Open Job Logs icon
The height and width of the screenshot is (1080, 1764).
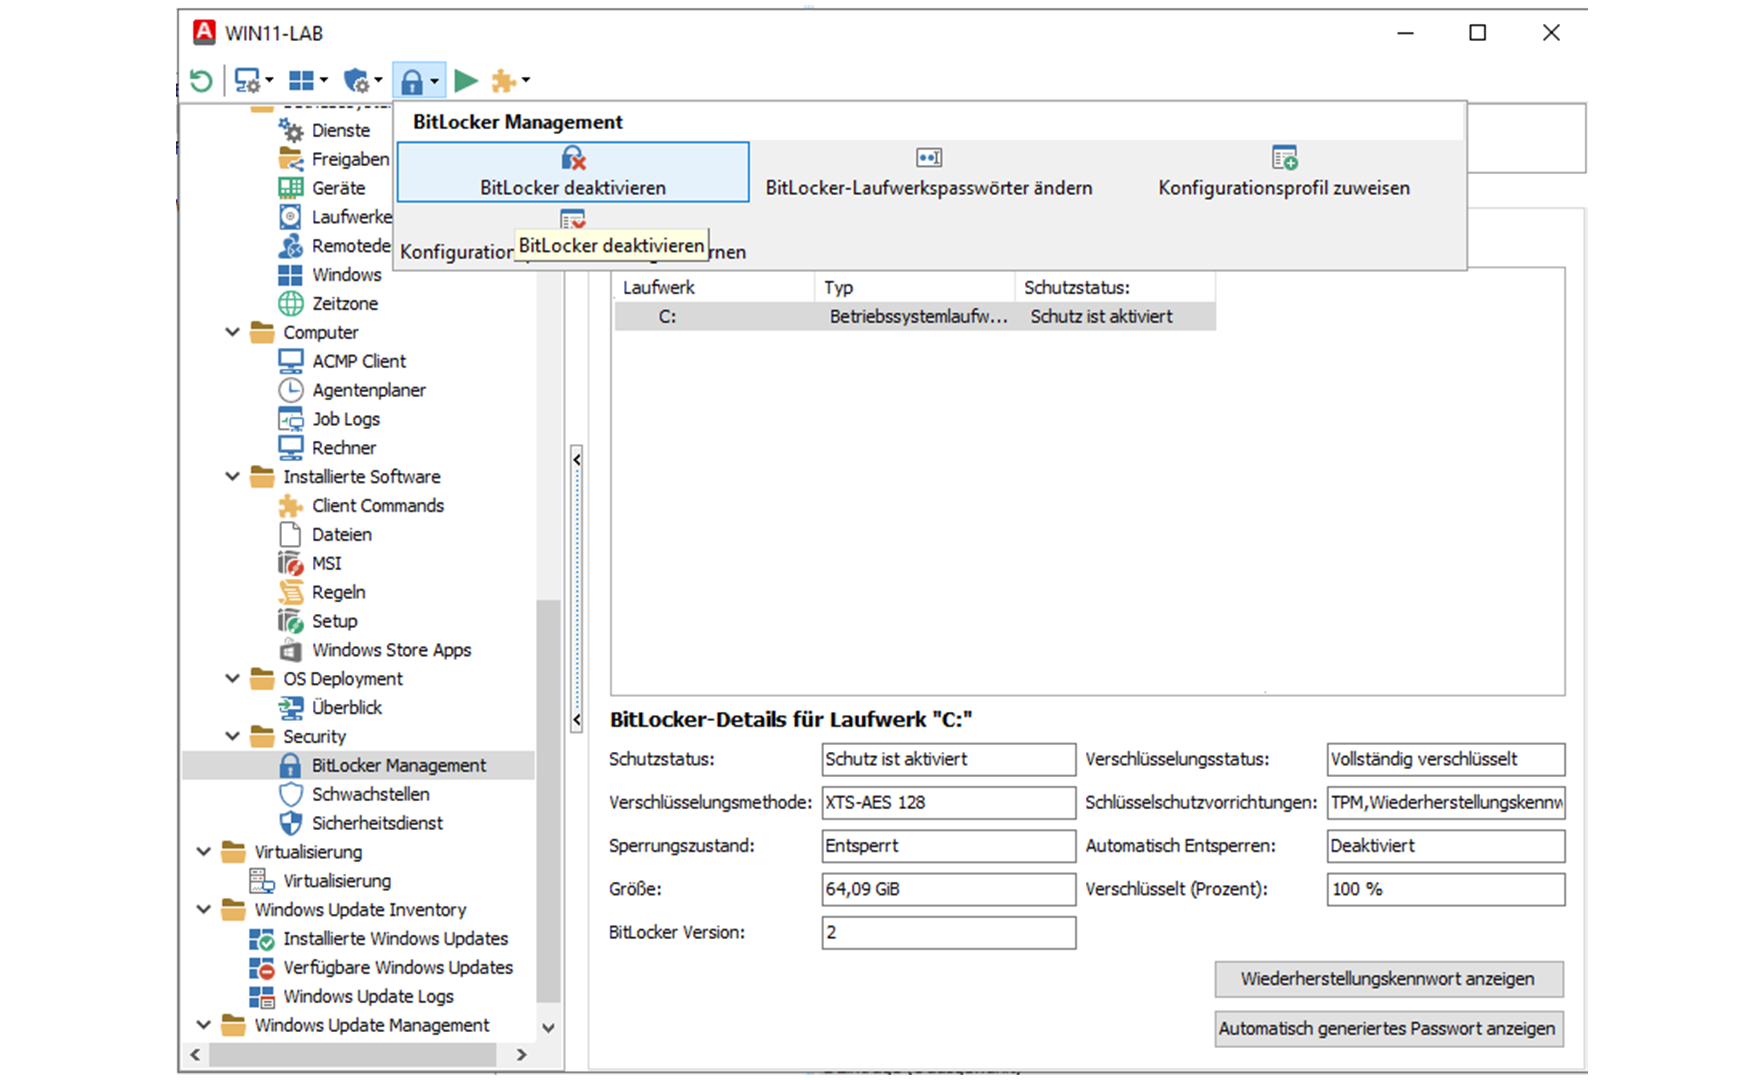pos(290,419)
